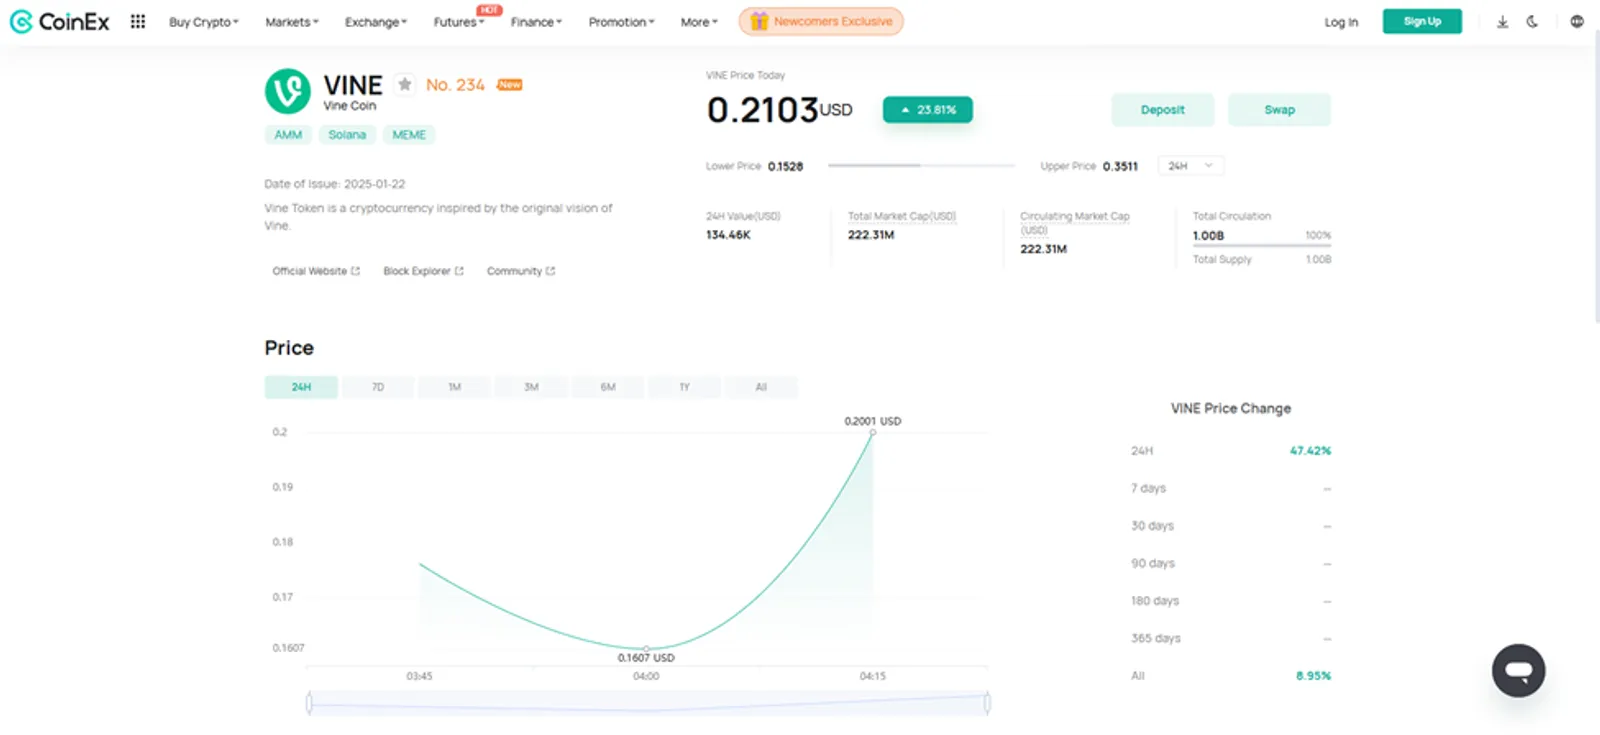Open the Block Explorer link

[423, 271]
